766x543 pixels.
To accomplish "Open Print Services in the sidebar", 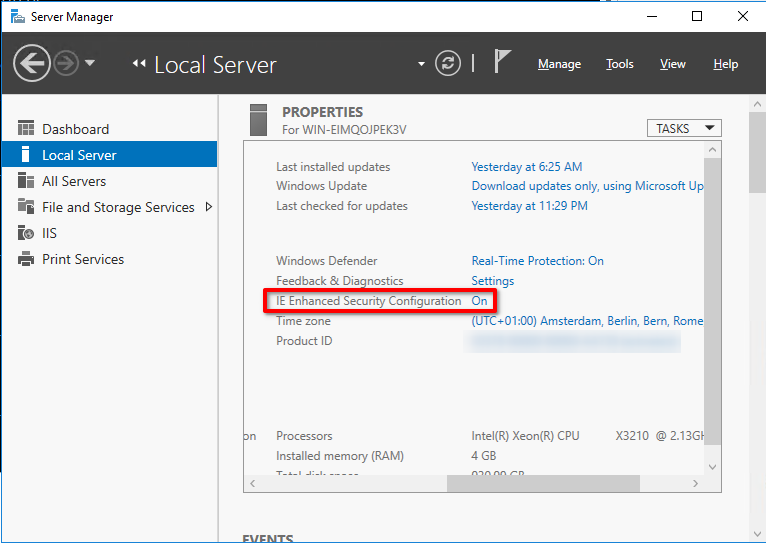I will [x=82, y=259].
